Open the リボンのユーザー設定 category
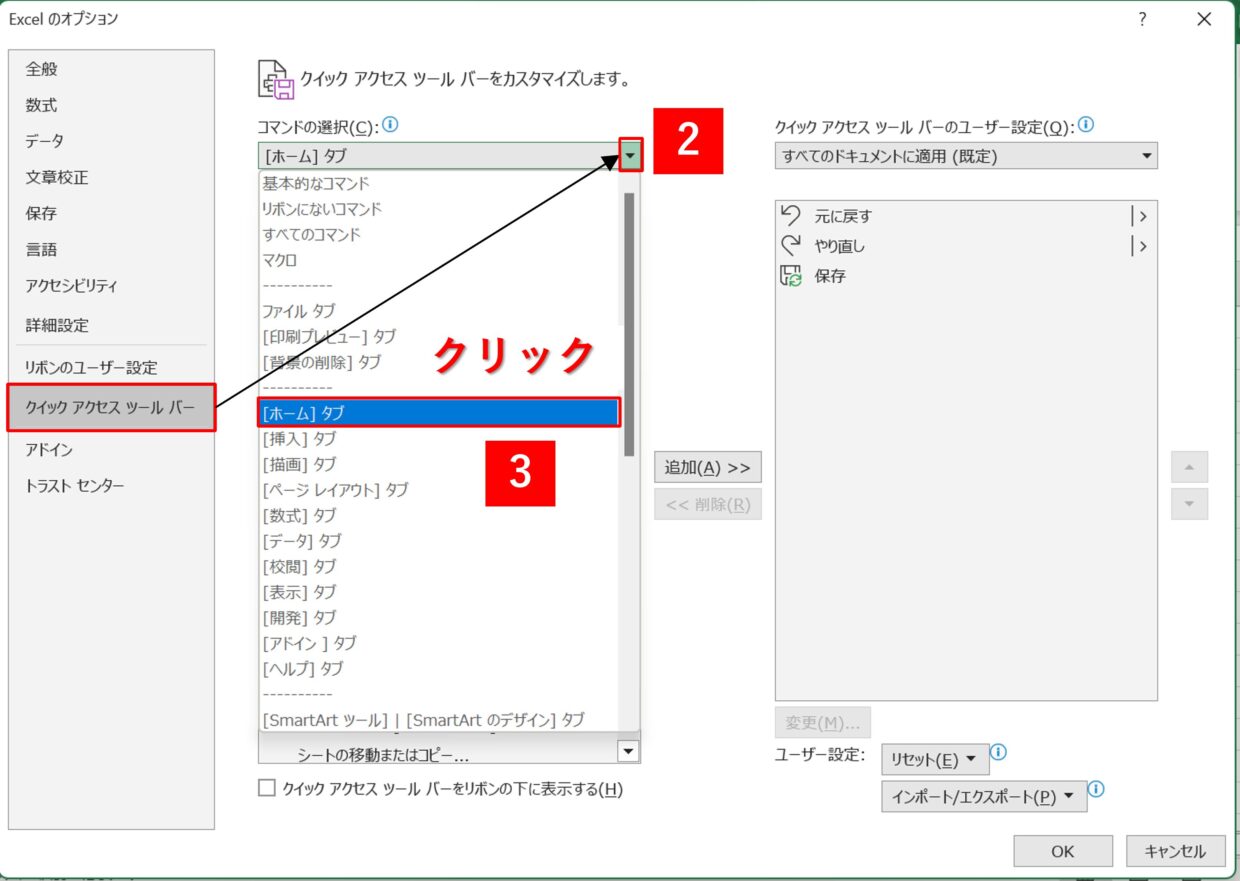Image resolution: width=1240 pixels, height=881 pixels. 111,367
